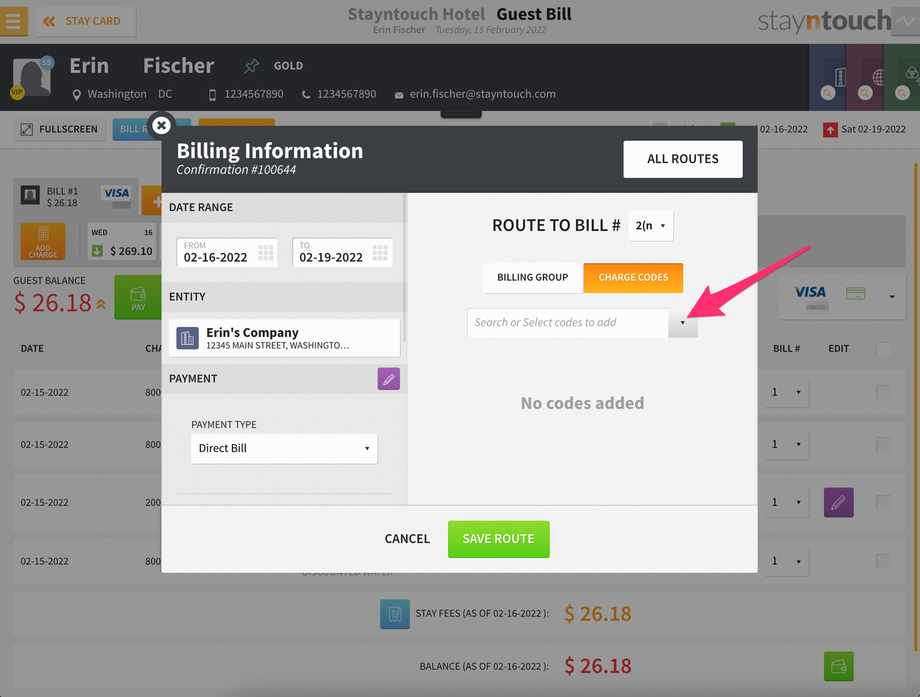Open the Route To Bill number dropdown
The width and height of the screenshot is (920, 697).
pos(651,226)
